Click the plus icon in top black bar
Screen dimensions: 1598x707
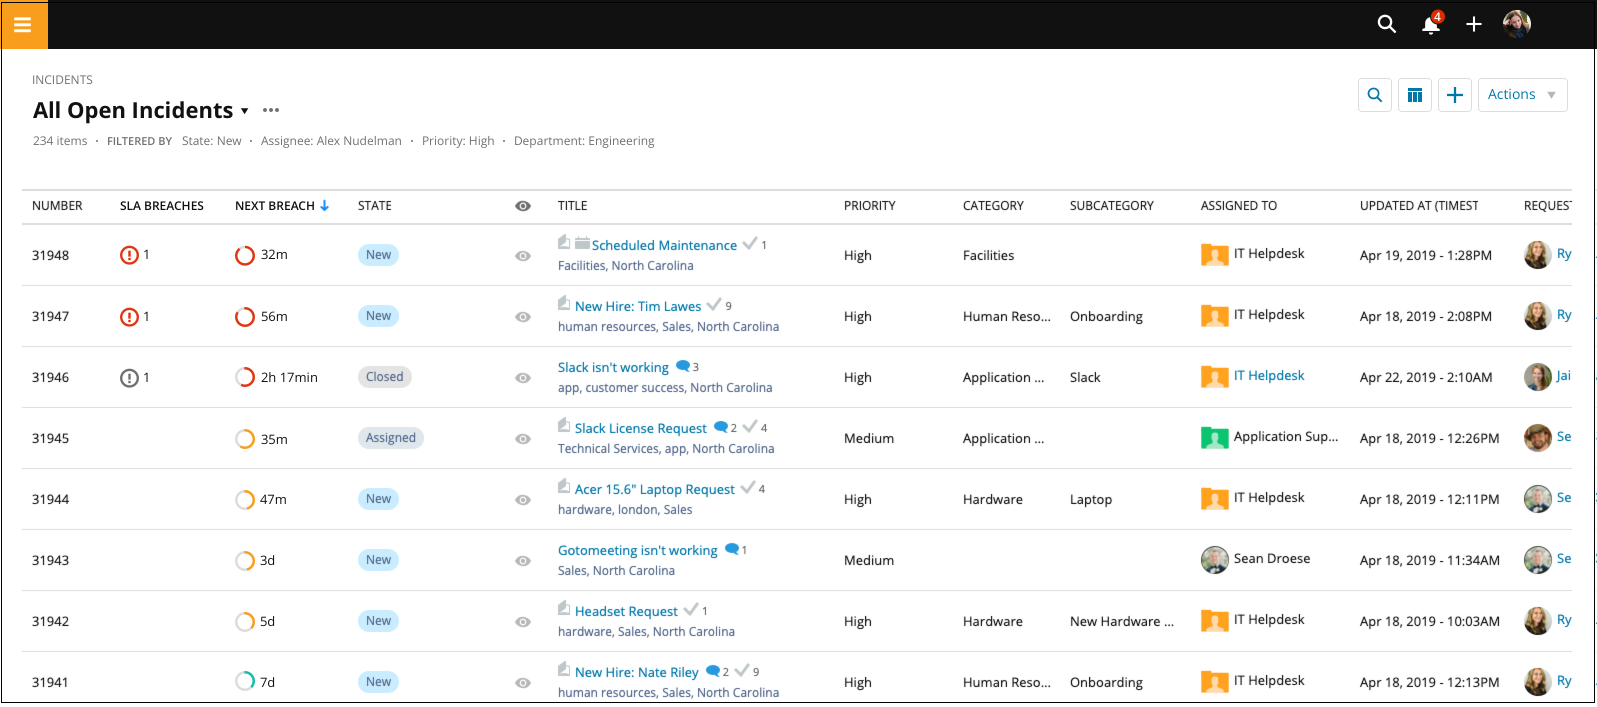(1473, 24)
